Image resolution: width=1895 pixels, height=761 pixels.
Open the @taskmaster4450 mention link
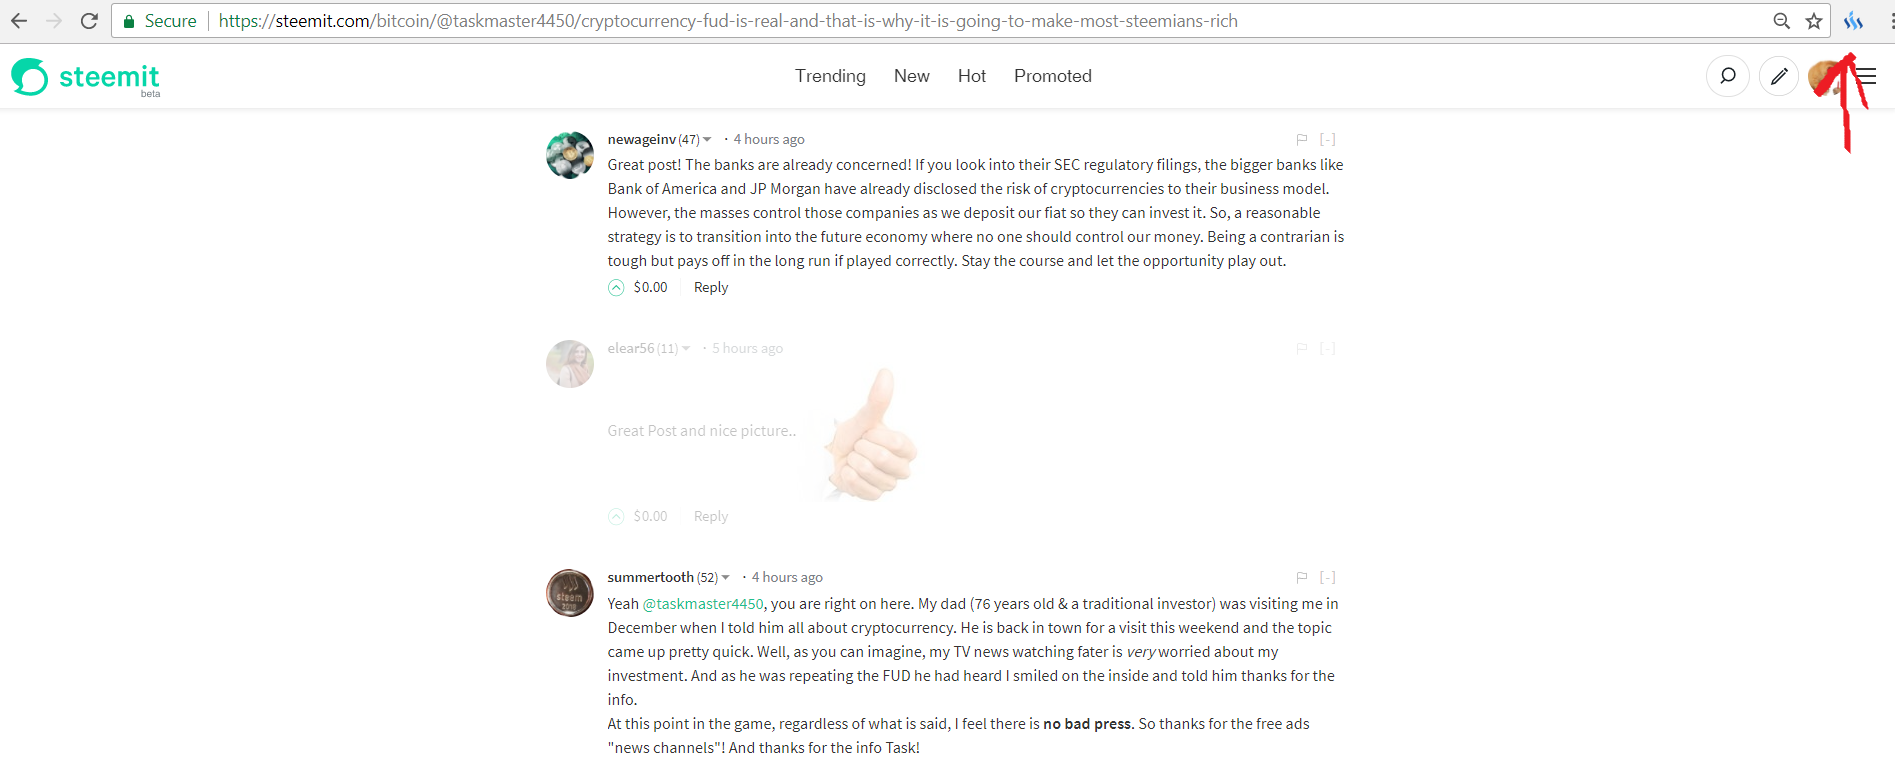703,604
